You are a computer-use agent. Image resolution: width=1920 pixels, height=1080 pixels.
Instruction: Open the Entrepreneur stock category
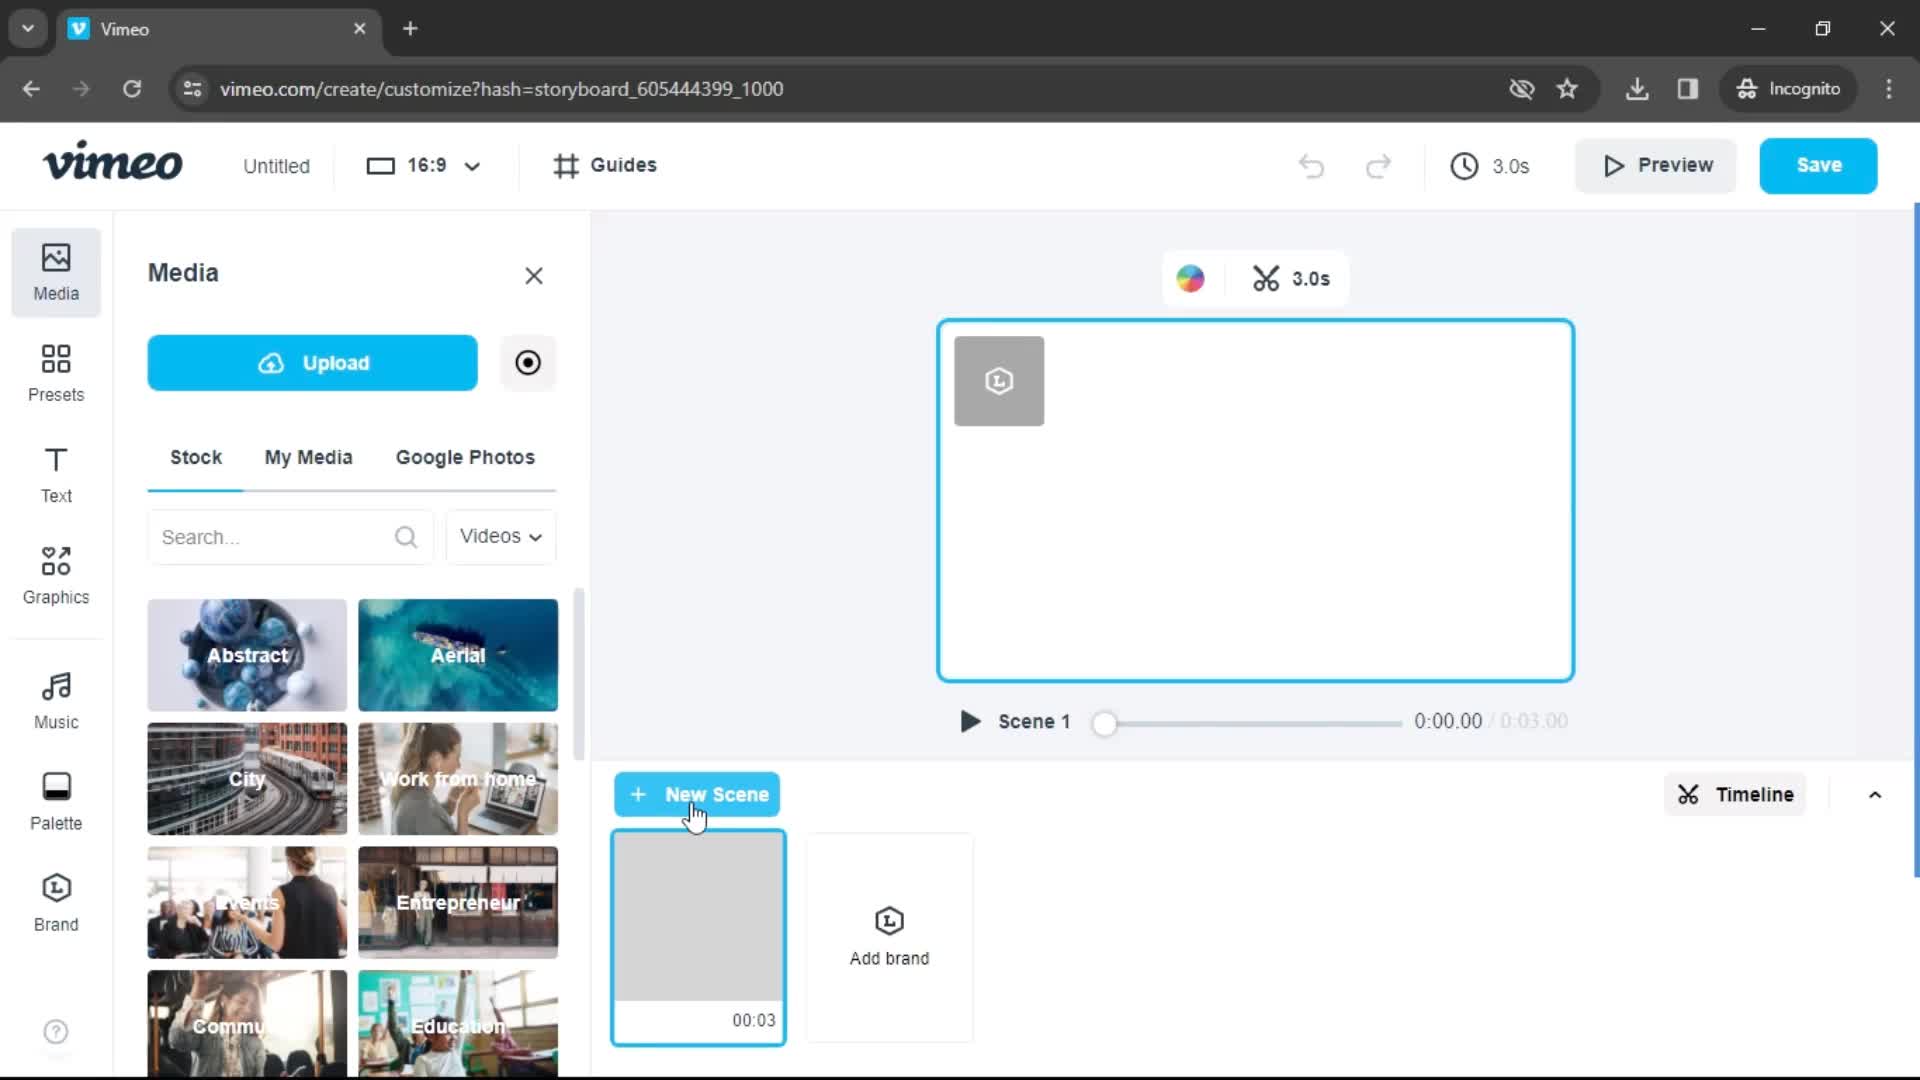click(458, 903)
